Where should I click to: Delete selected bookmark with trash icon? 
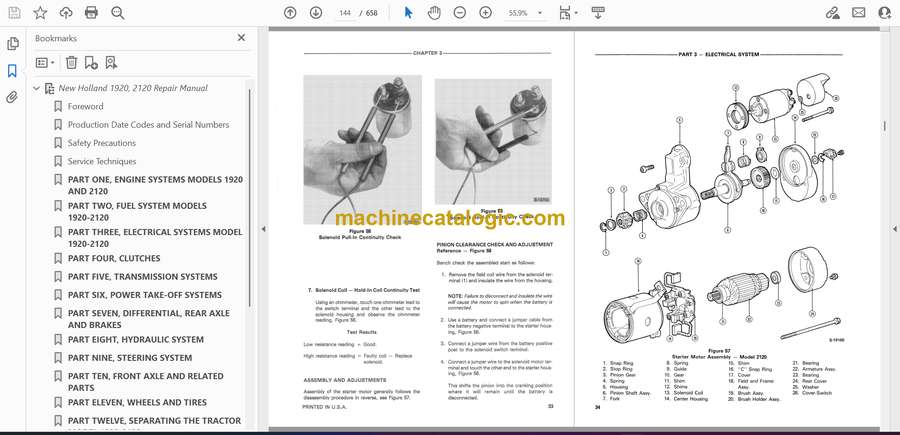pyautogui.click(x=71, y=63)
